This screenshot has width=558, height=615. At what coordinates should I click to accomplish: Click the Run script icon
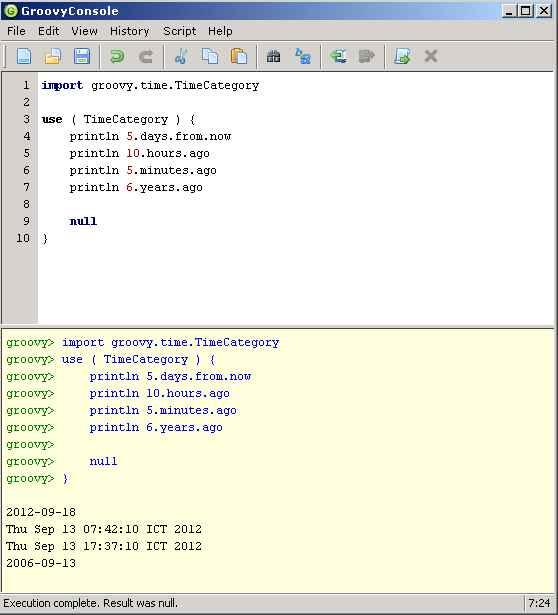pyautogui.click(x=402, y=56)
